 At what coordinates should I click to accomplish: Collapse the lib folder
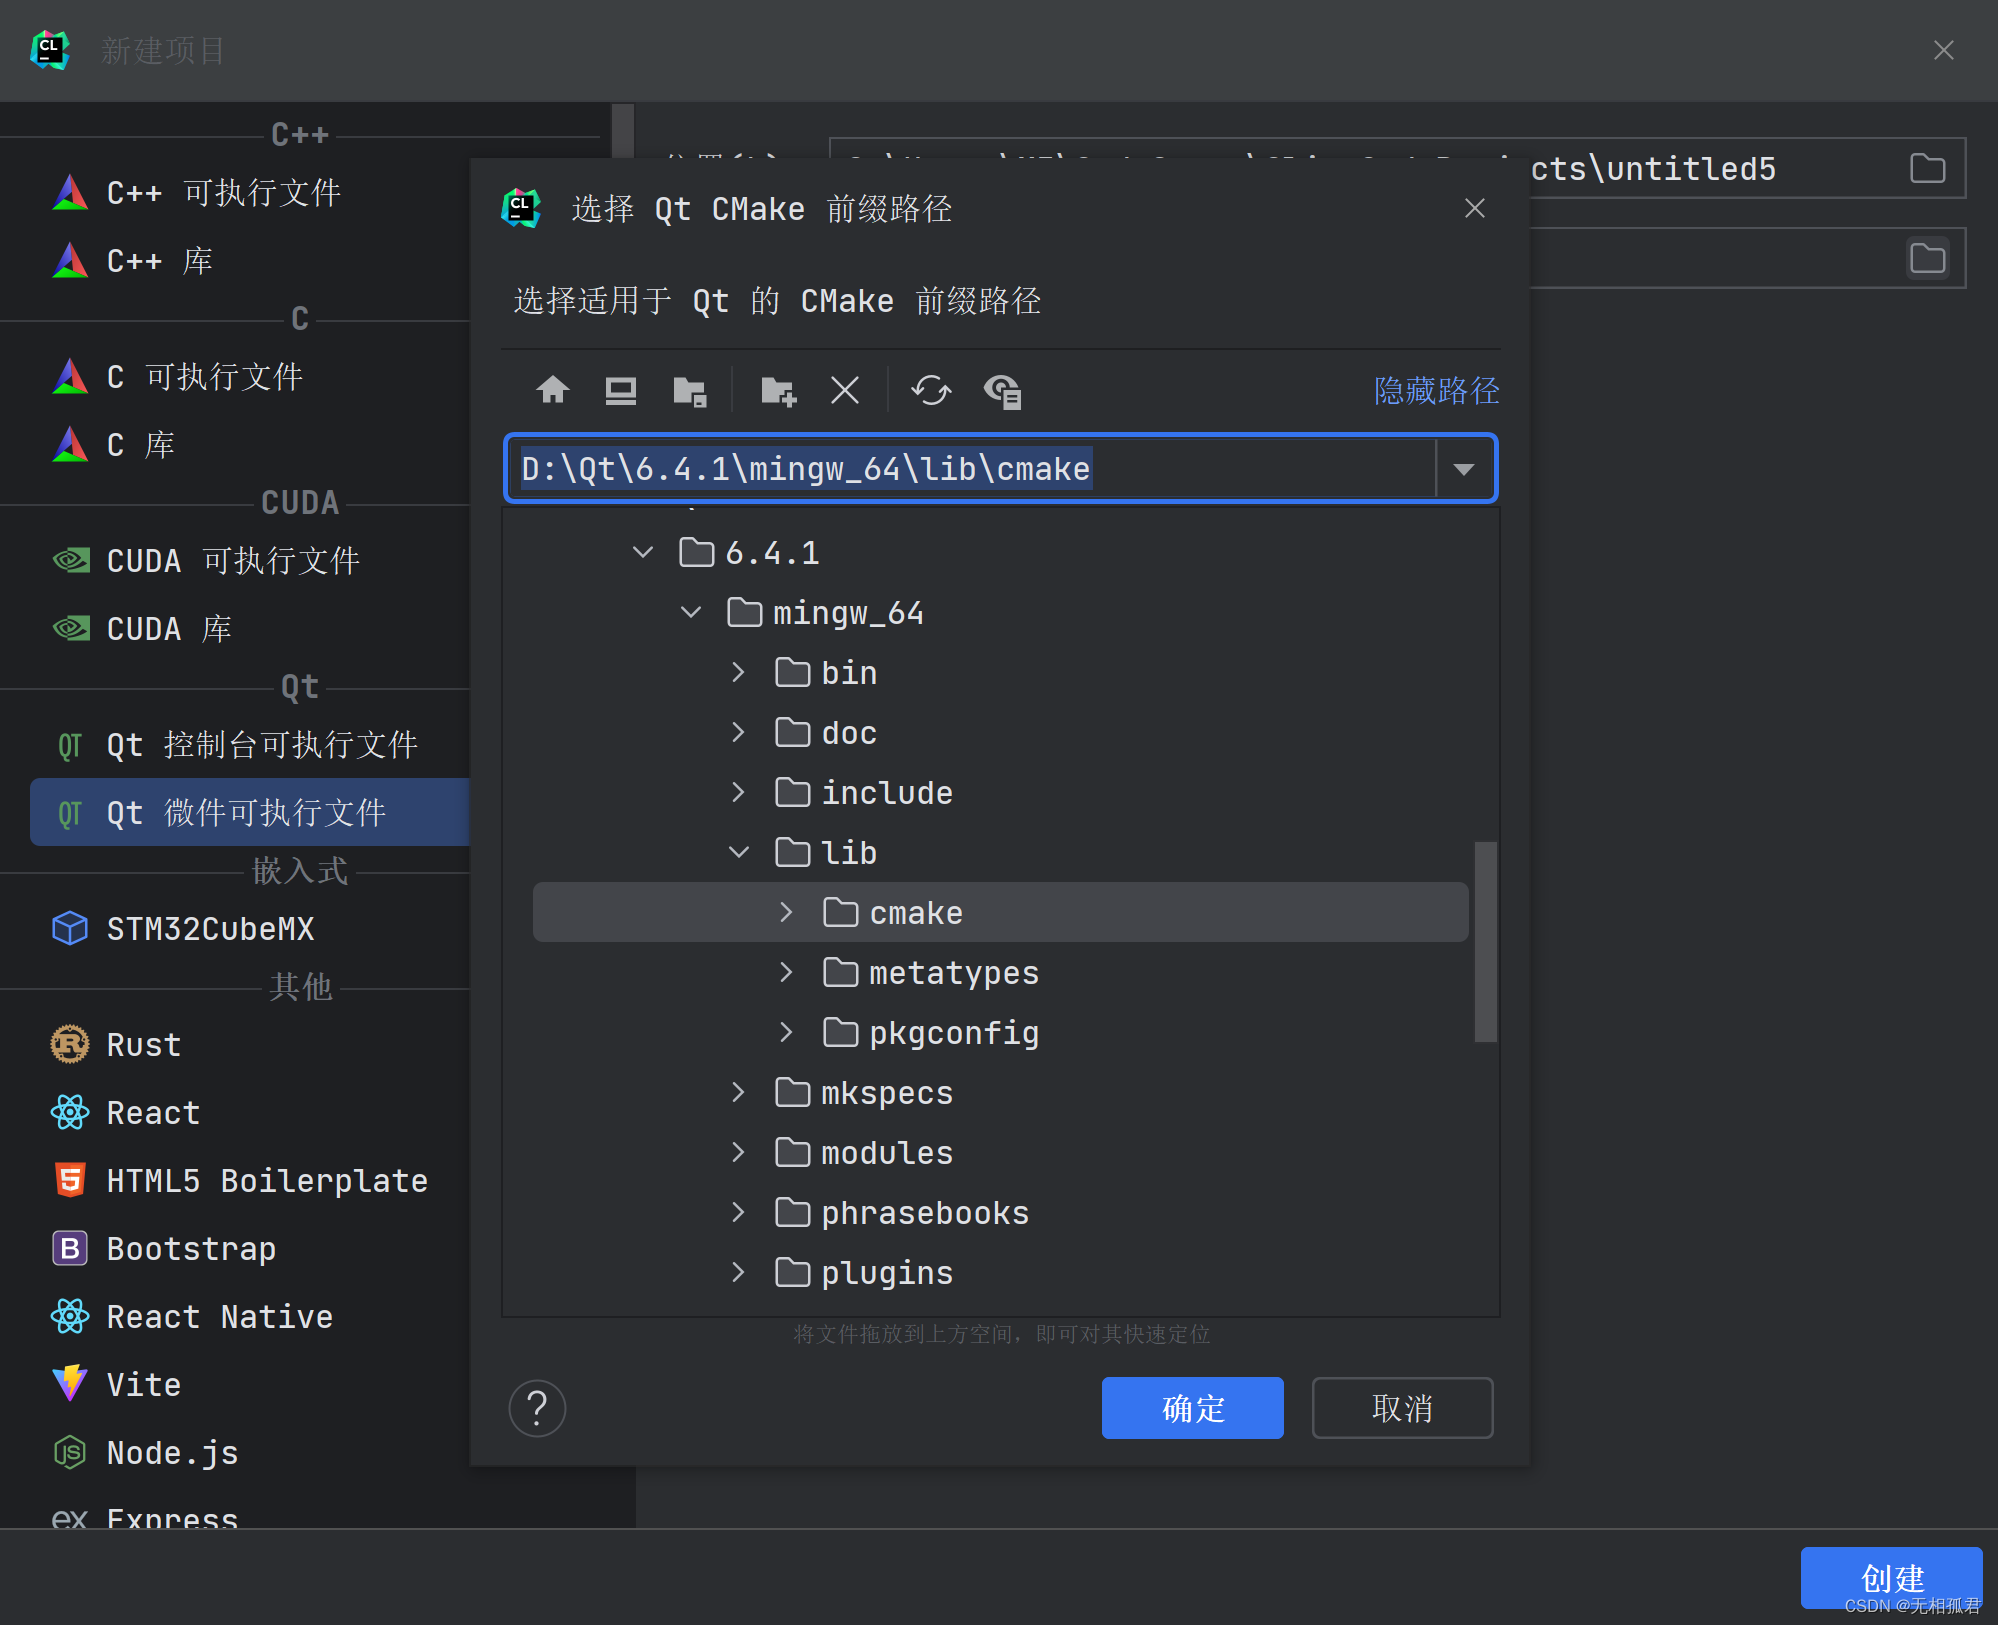(739, 852)
